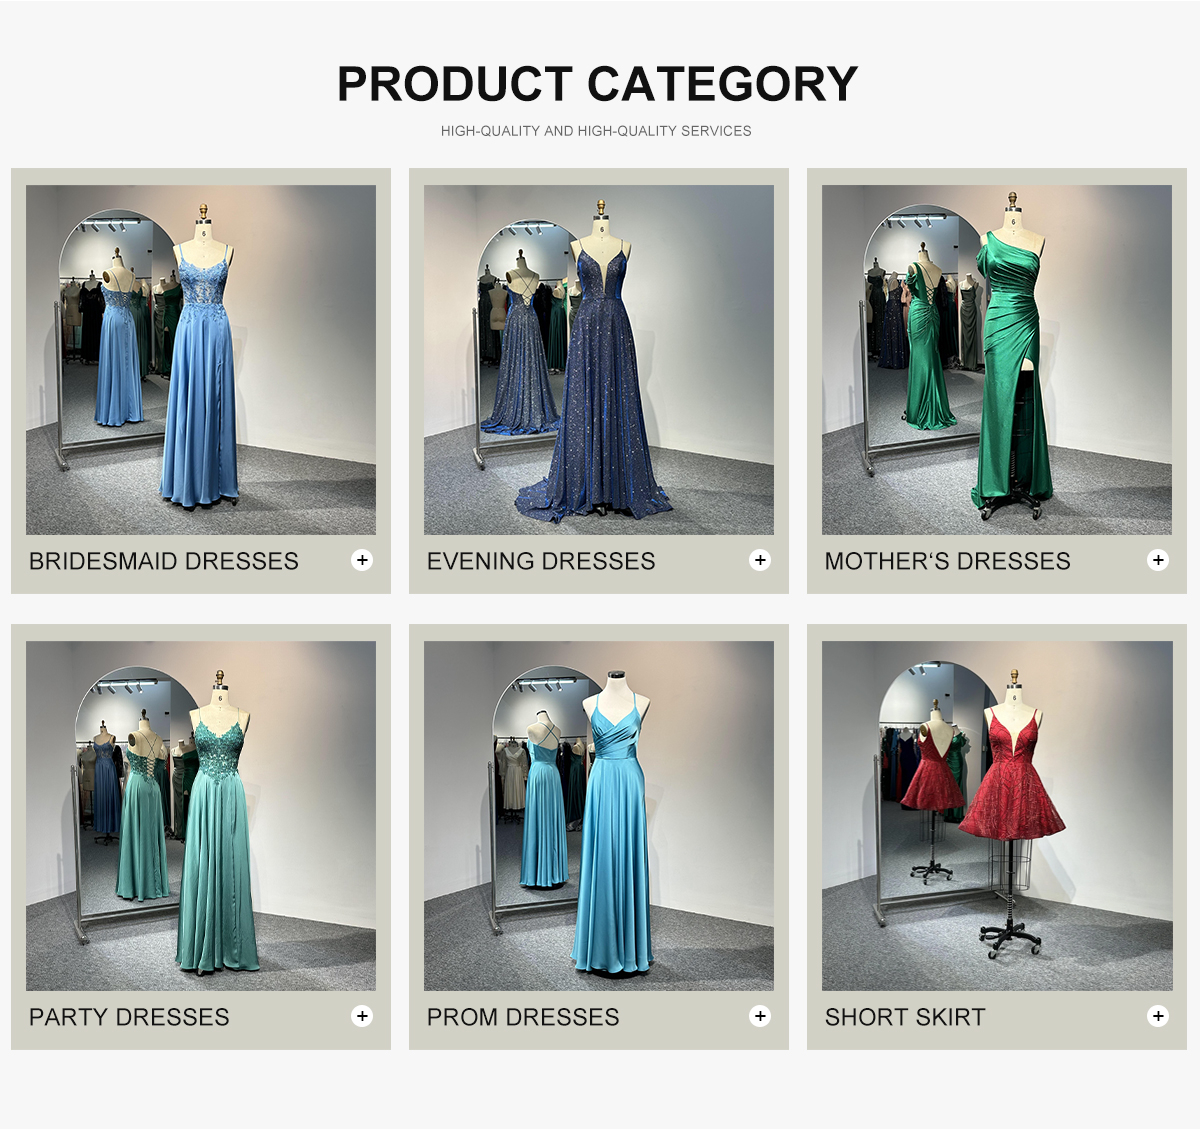The image size is (1200, 1130).
Task: Expand Prom Dresses plus icon
Action: (x=760, y=1016)
